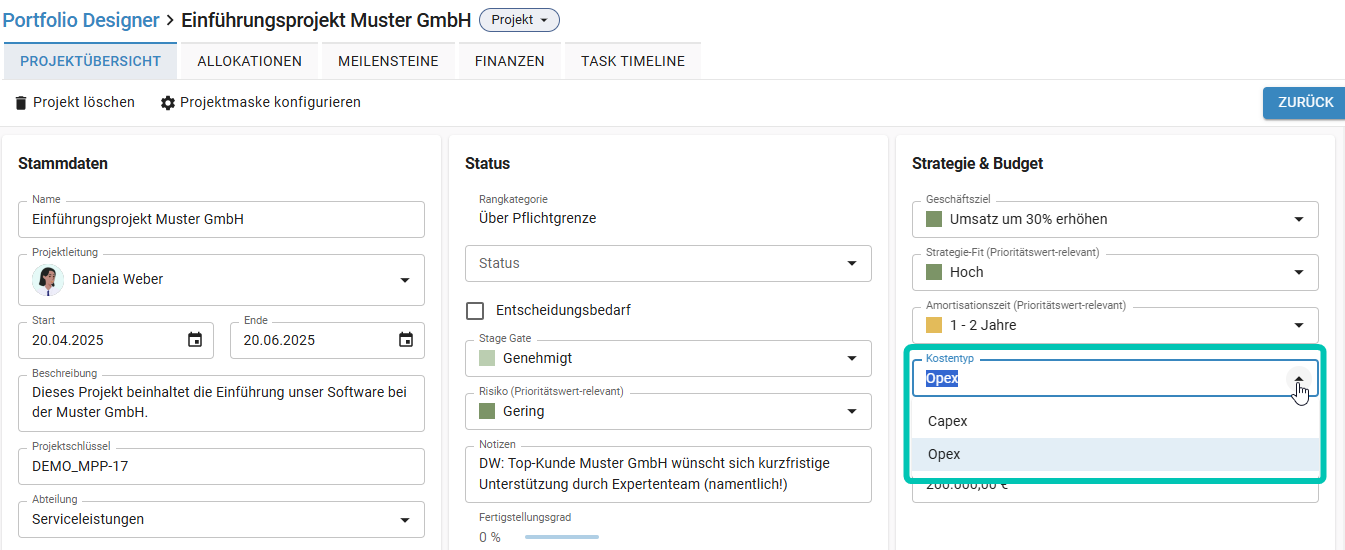1345x550 pixels.
Task: Open the Finanzen tab
Action: pos(510,61)
